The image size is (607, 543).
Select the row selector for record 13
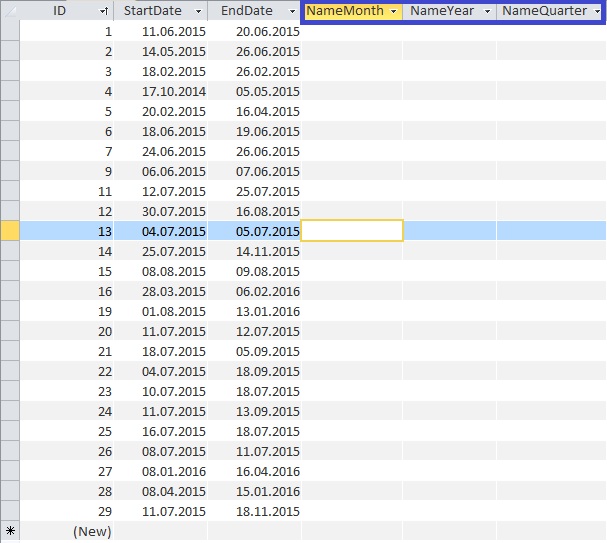(x=10, y=231)
